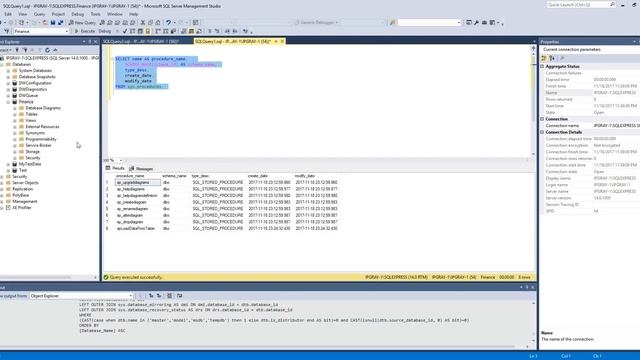The height and width of the screenshot is (360, 640).
Task: Click the Paste icon in the toolbar
Action: (x=158, y=22)
